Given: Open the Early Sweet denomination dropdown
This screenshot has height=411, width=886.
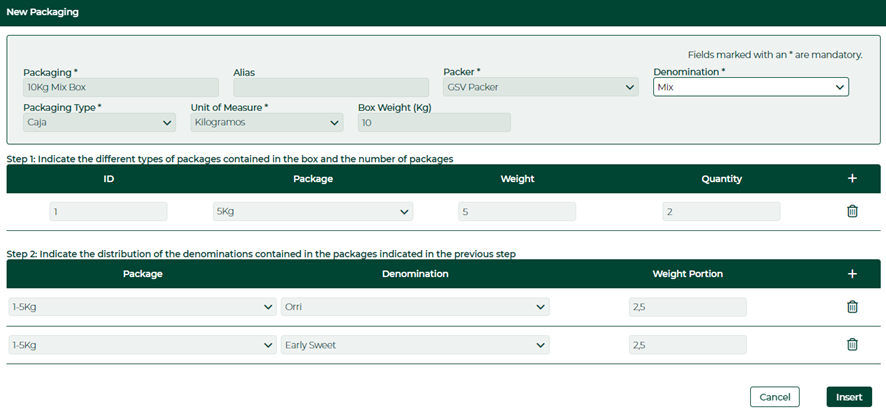Looking at the screenshot, I should (415, 344).
